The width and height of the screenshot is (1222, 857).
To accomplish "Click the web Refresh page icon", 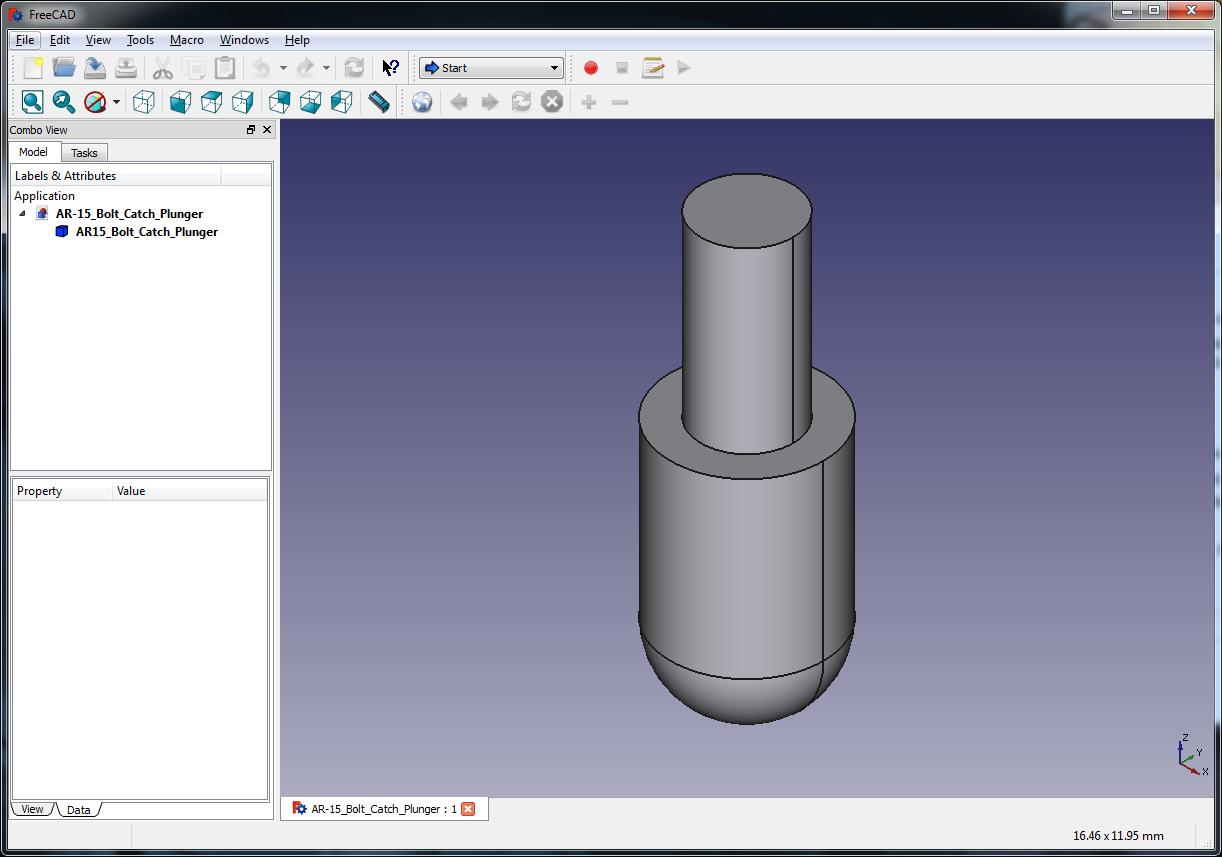I will click(521, 102).
